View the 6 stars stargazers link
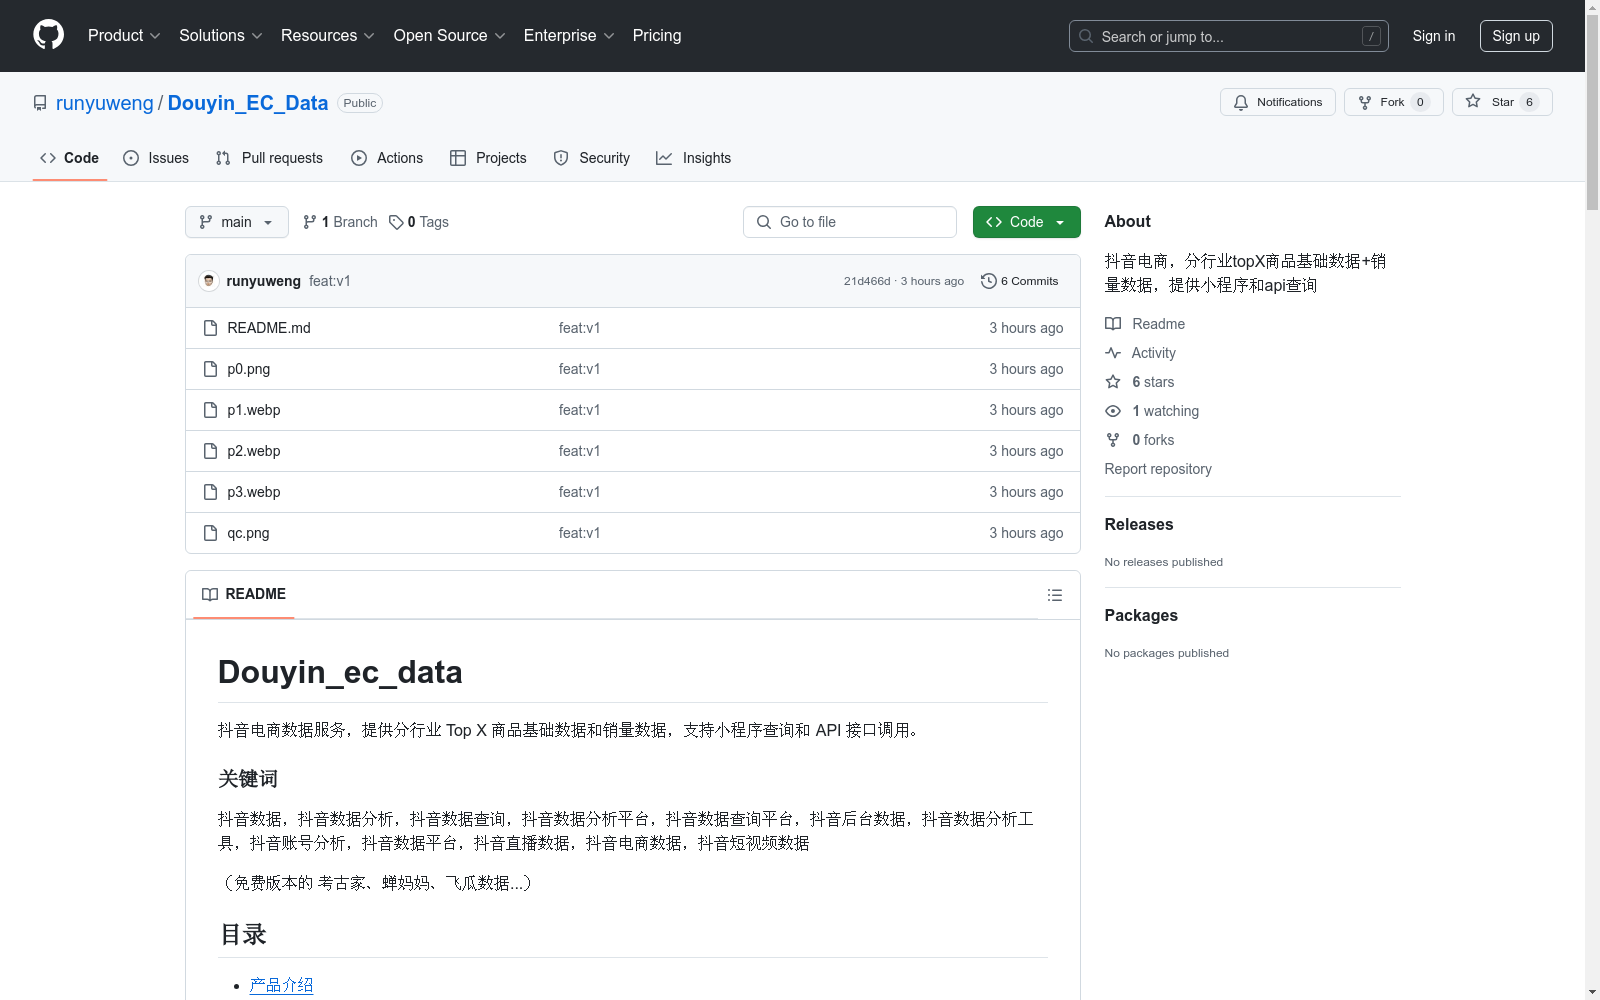The height and width of the screenshot is (1000, 1600). (1140, 382)
